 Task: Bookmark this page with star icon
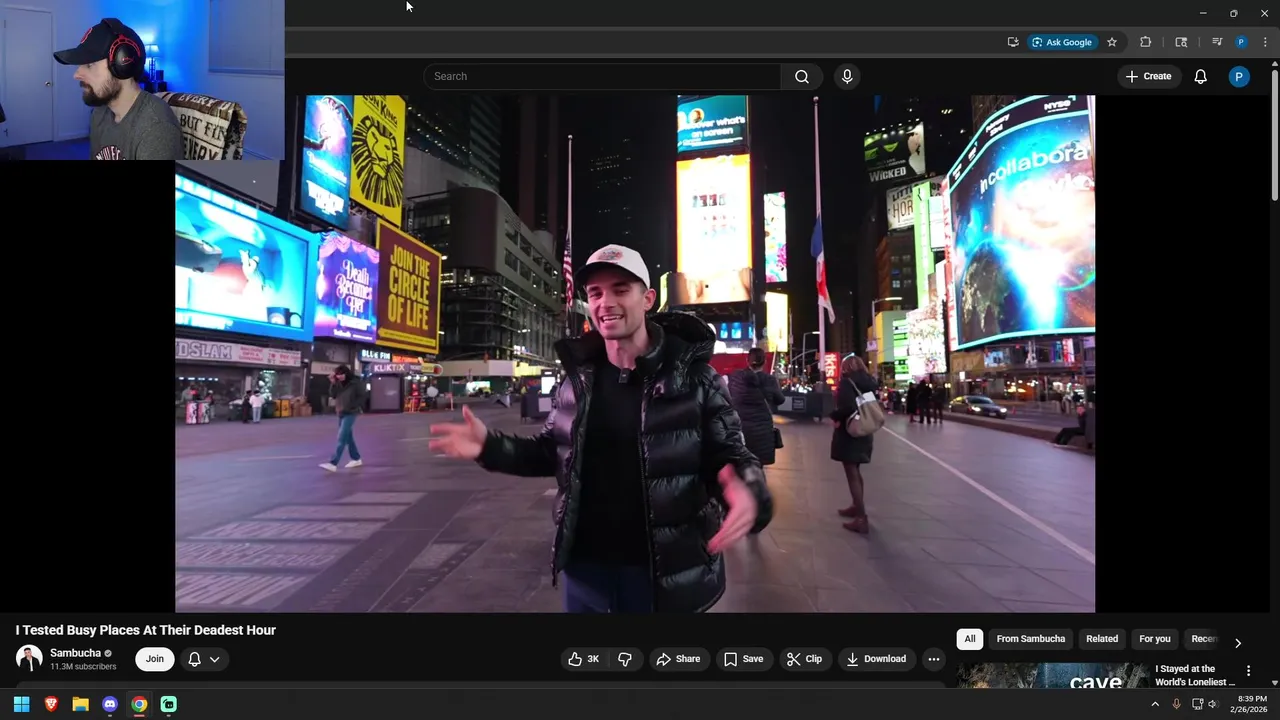click(x=1112, y=42)
